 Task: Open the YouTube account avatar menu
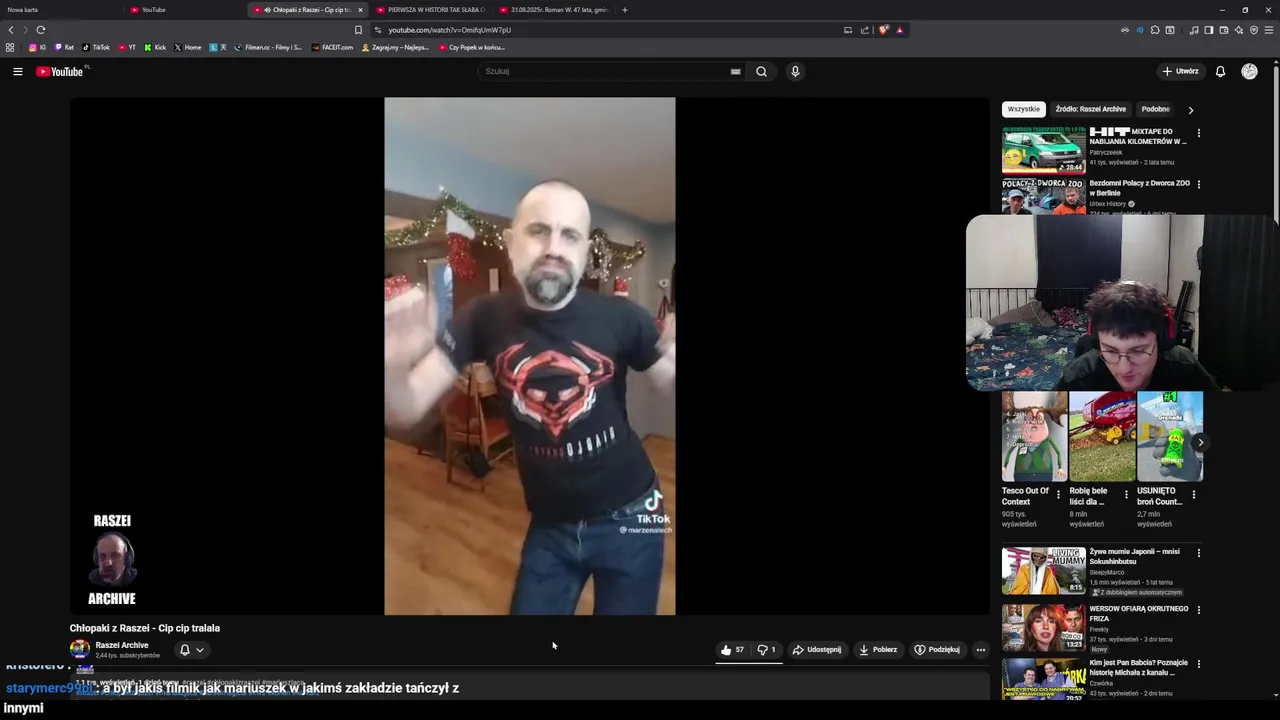click(1249, 71)
